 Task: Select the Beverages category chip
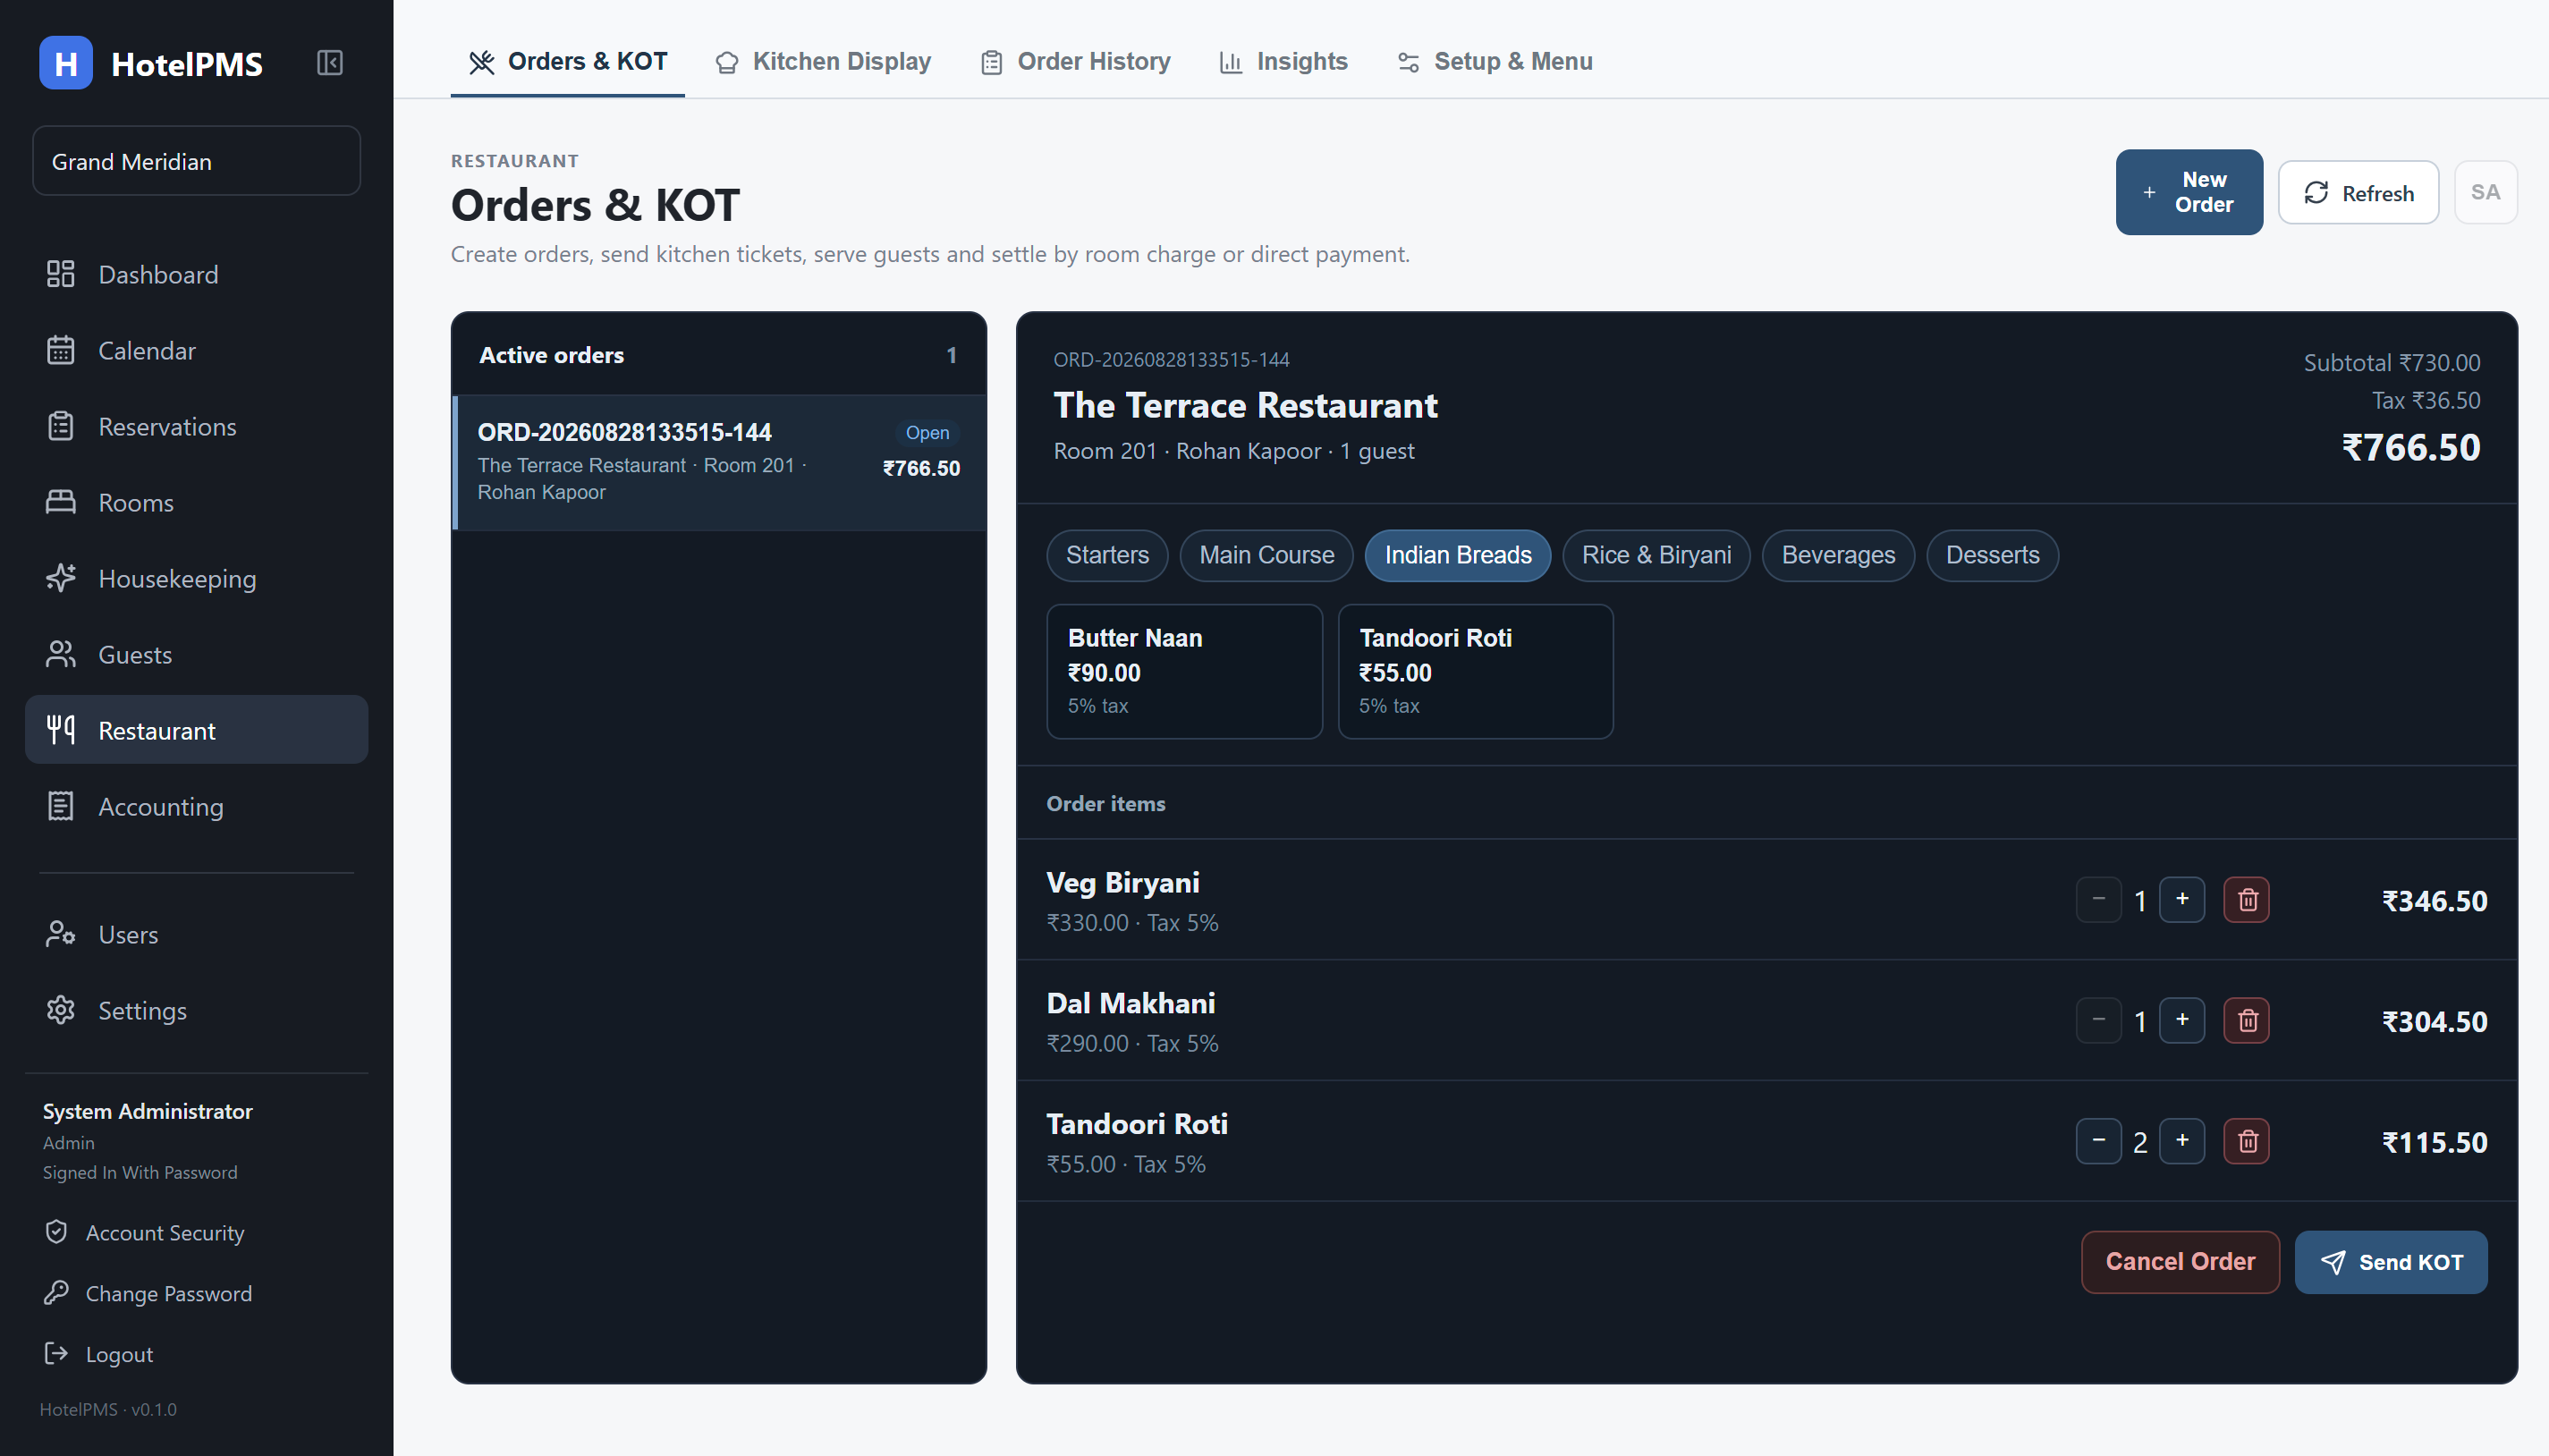1838,555
